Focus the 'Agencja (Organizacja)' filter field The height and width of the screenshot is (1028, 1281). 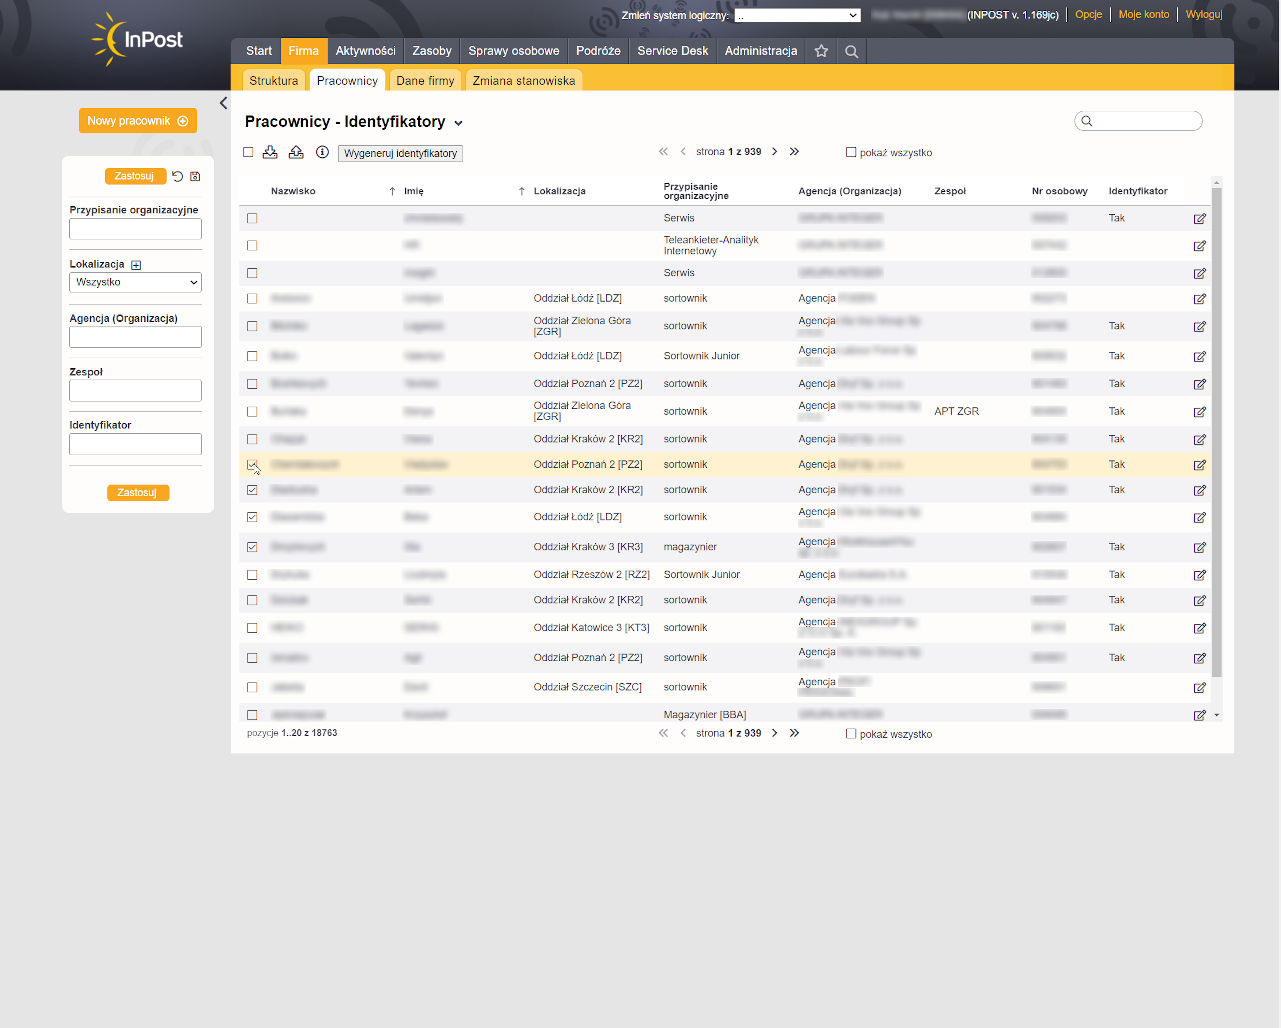(135, 337)
